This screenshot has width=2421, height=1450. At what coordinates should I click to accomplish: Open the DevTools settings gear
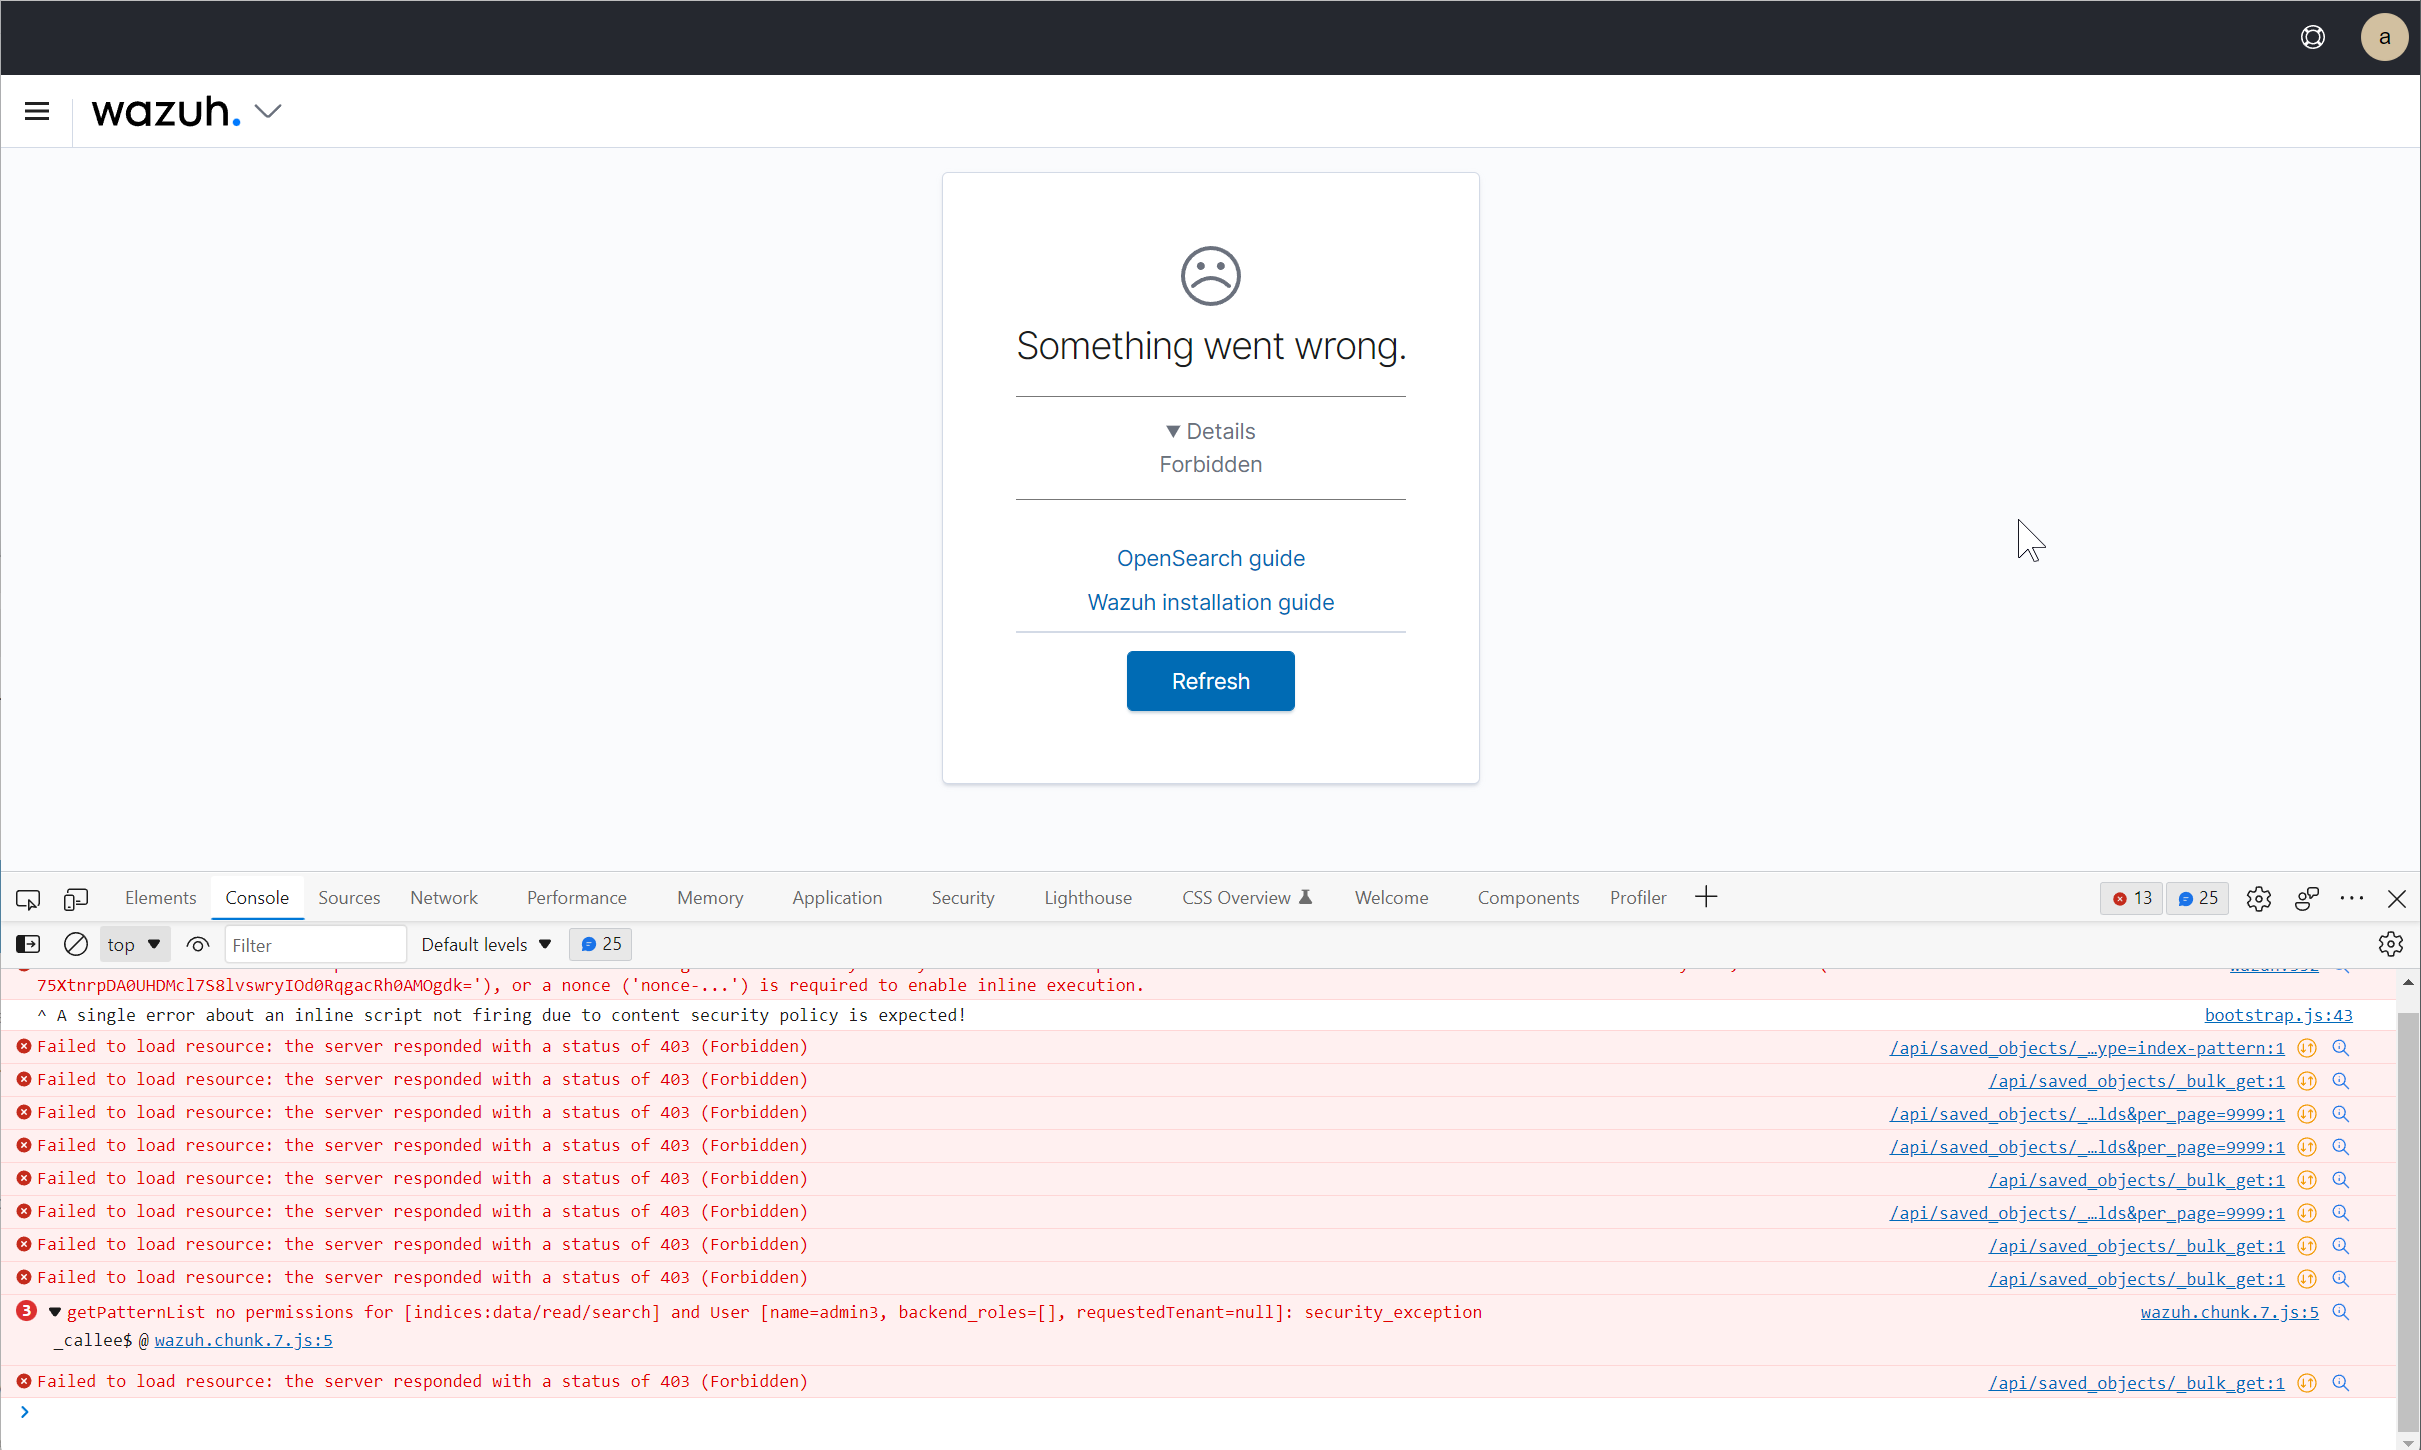[2260, 898]
